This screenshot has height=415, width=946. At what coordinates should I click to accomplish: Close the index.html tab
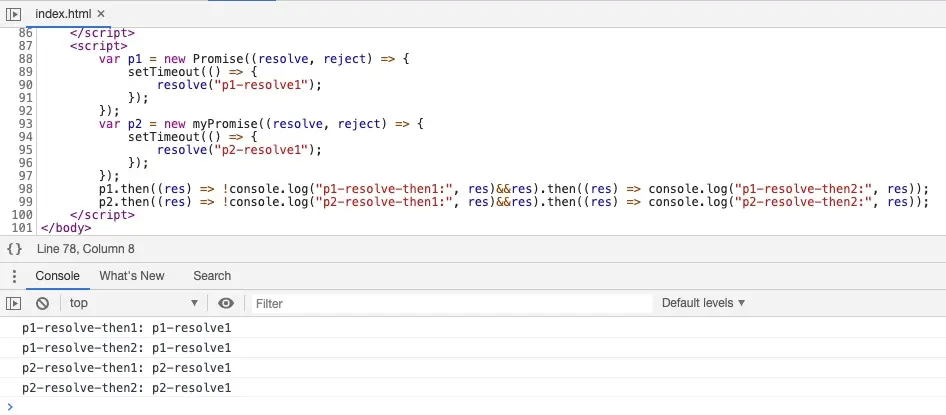101,13
